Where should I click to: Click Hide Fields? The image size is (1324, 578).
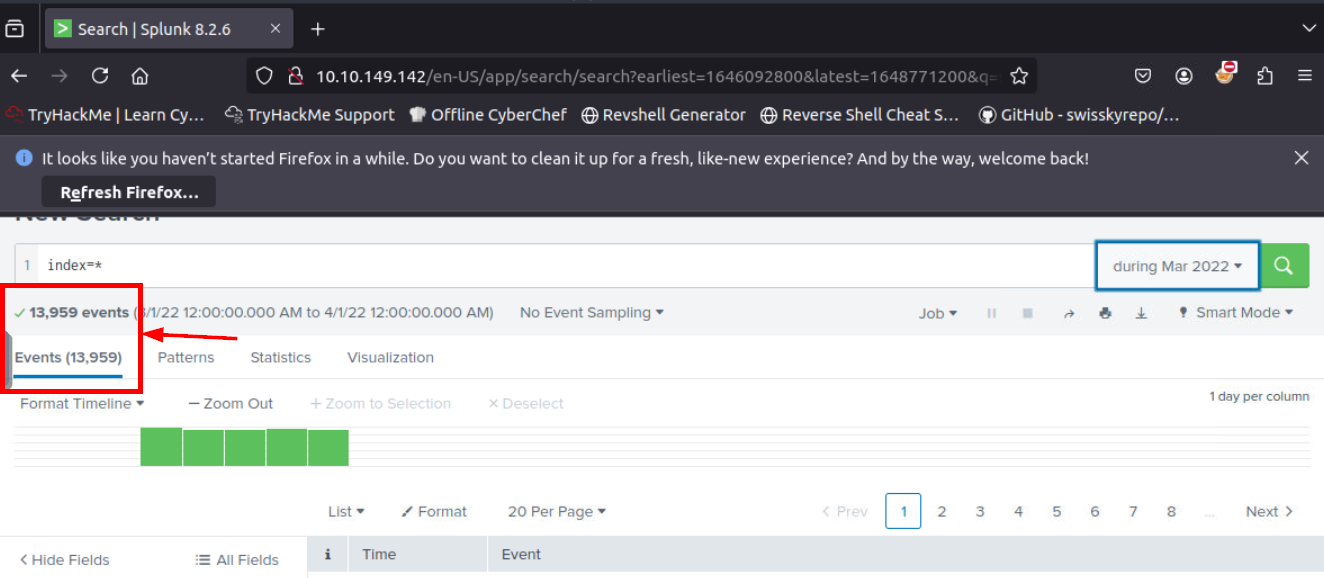point(64,560)
